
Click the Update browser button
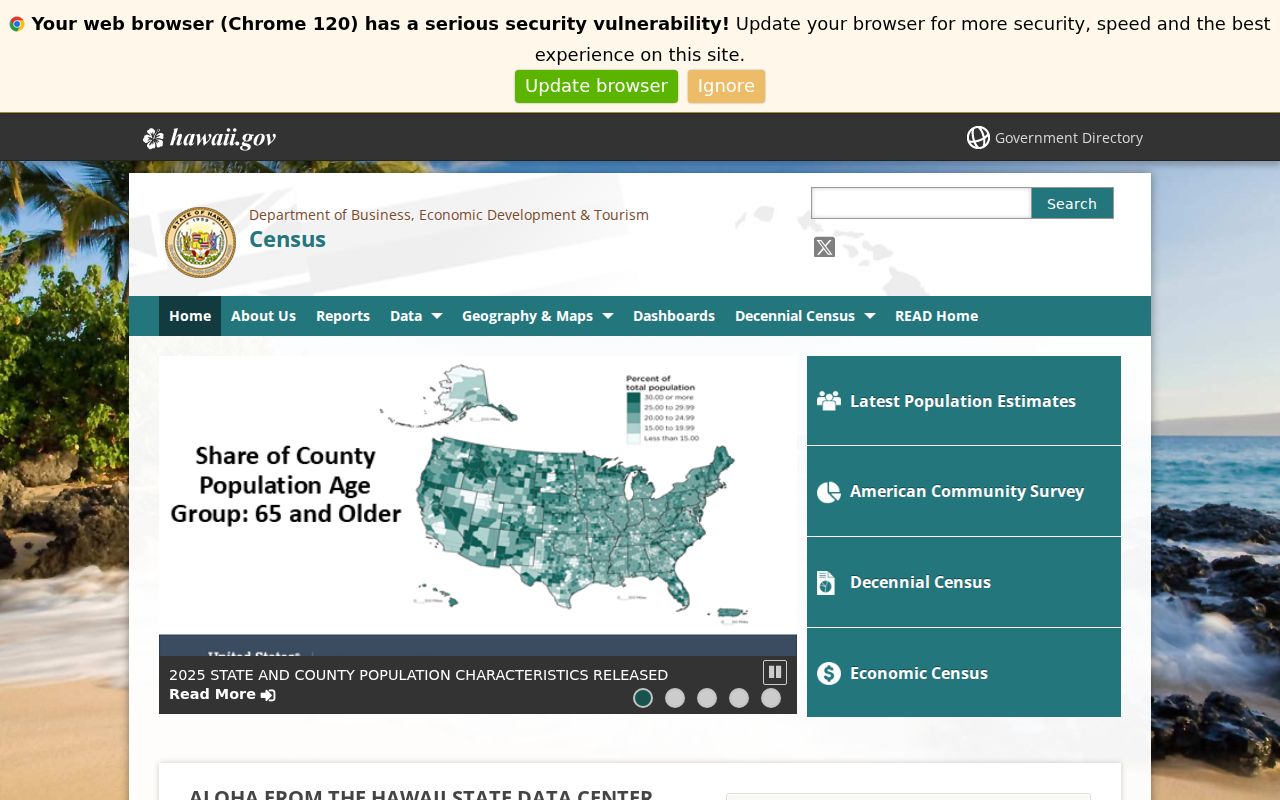click(596, 86)
